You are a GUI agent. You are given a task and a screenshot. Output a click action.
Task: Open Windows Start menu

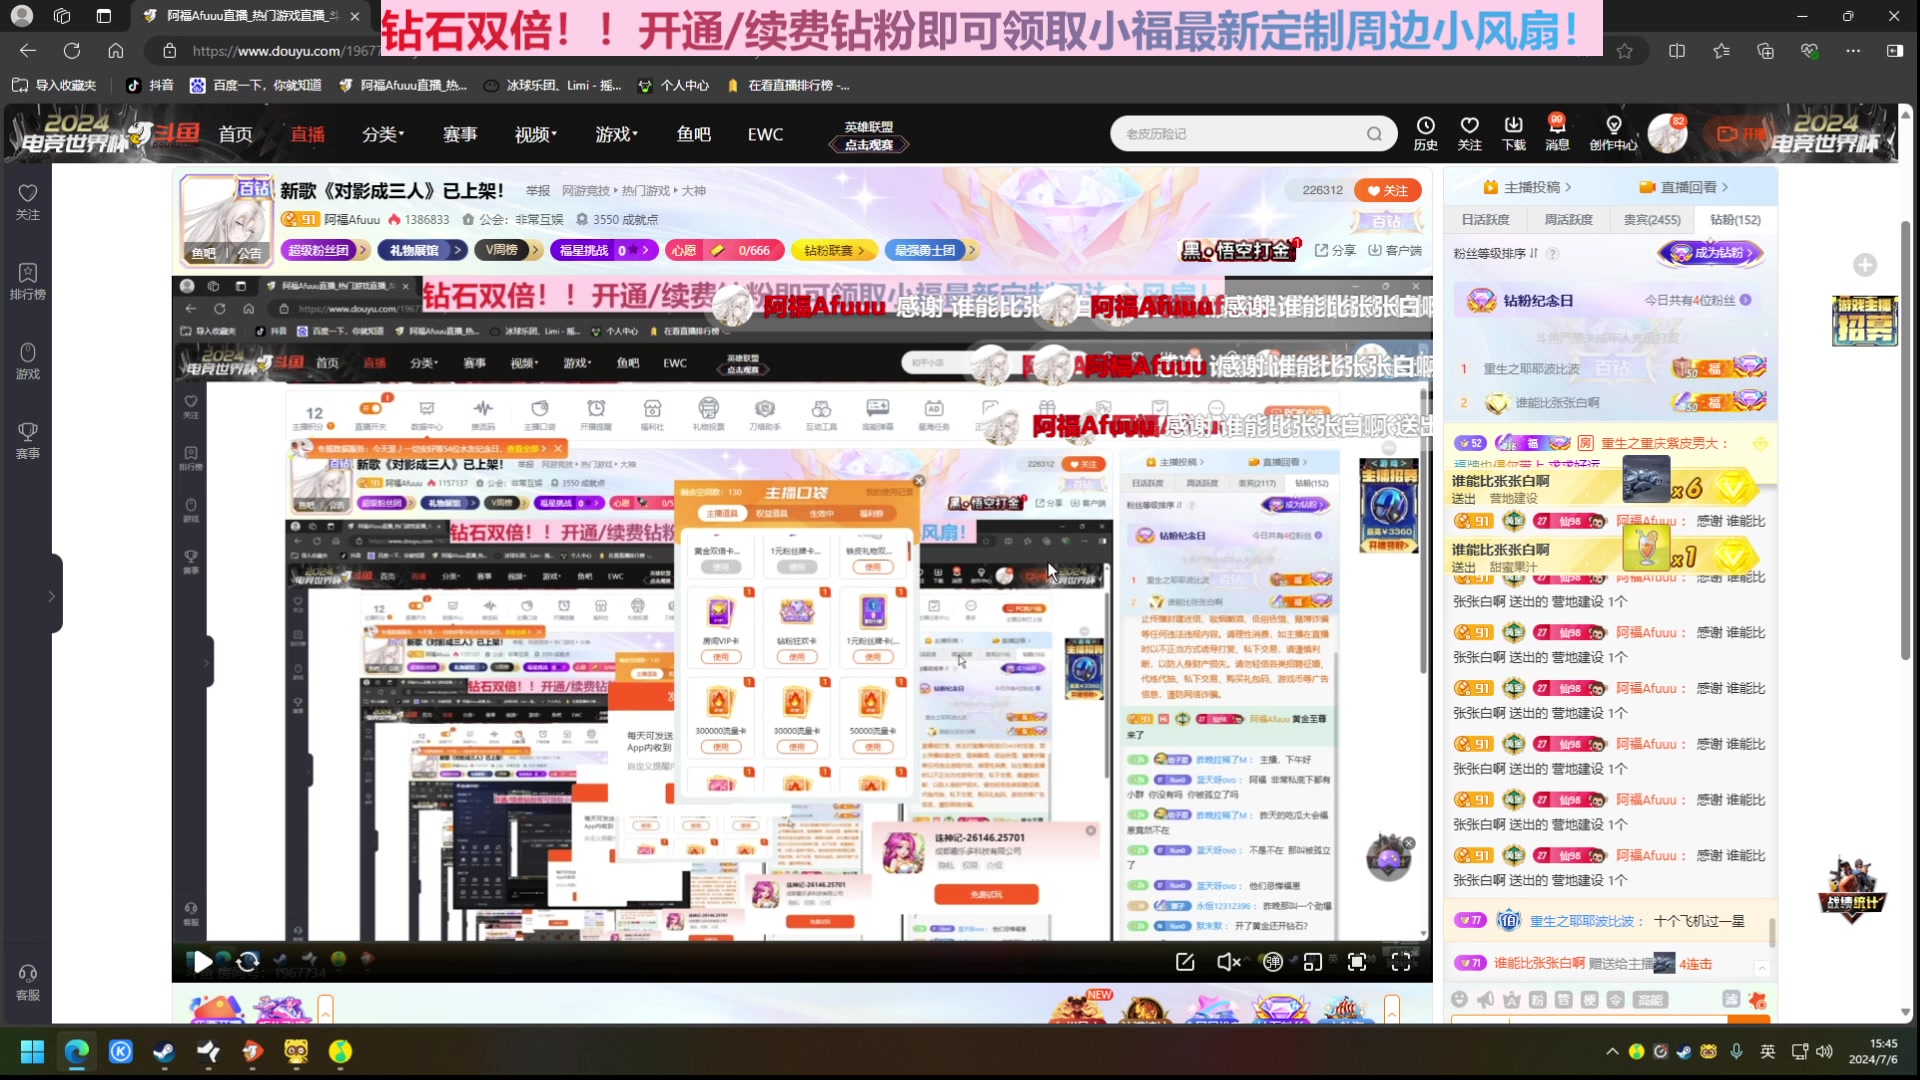(32, 1051)
